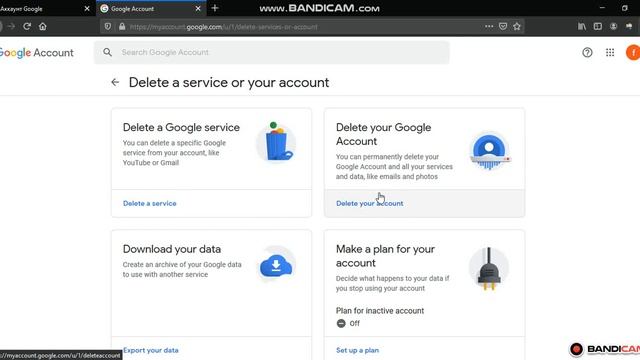
Task: Open the Library icon in toolbar
Action: [x=582, y=27]
